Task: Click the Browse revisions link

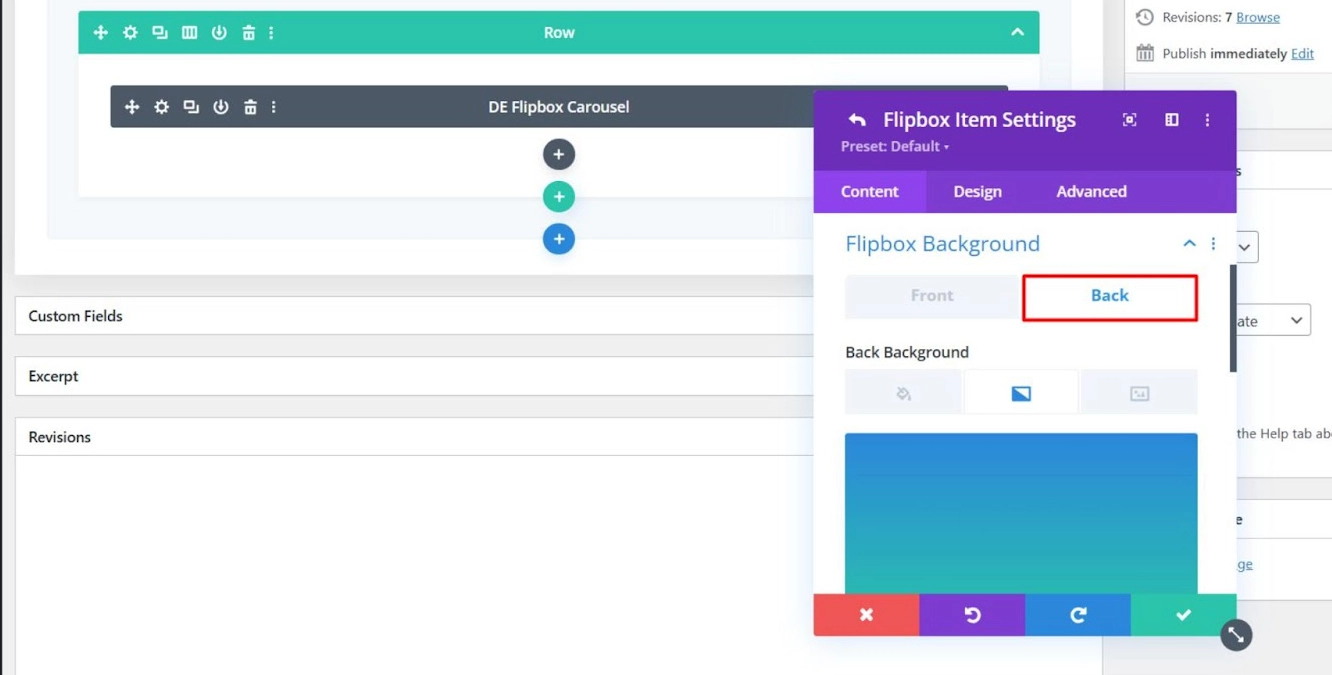Action: click(1258, 17)
